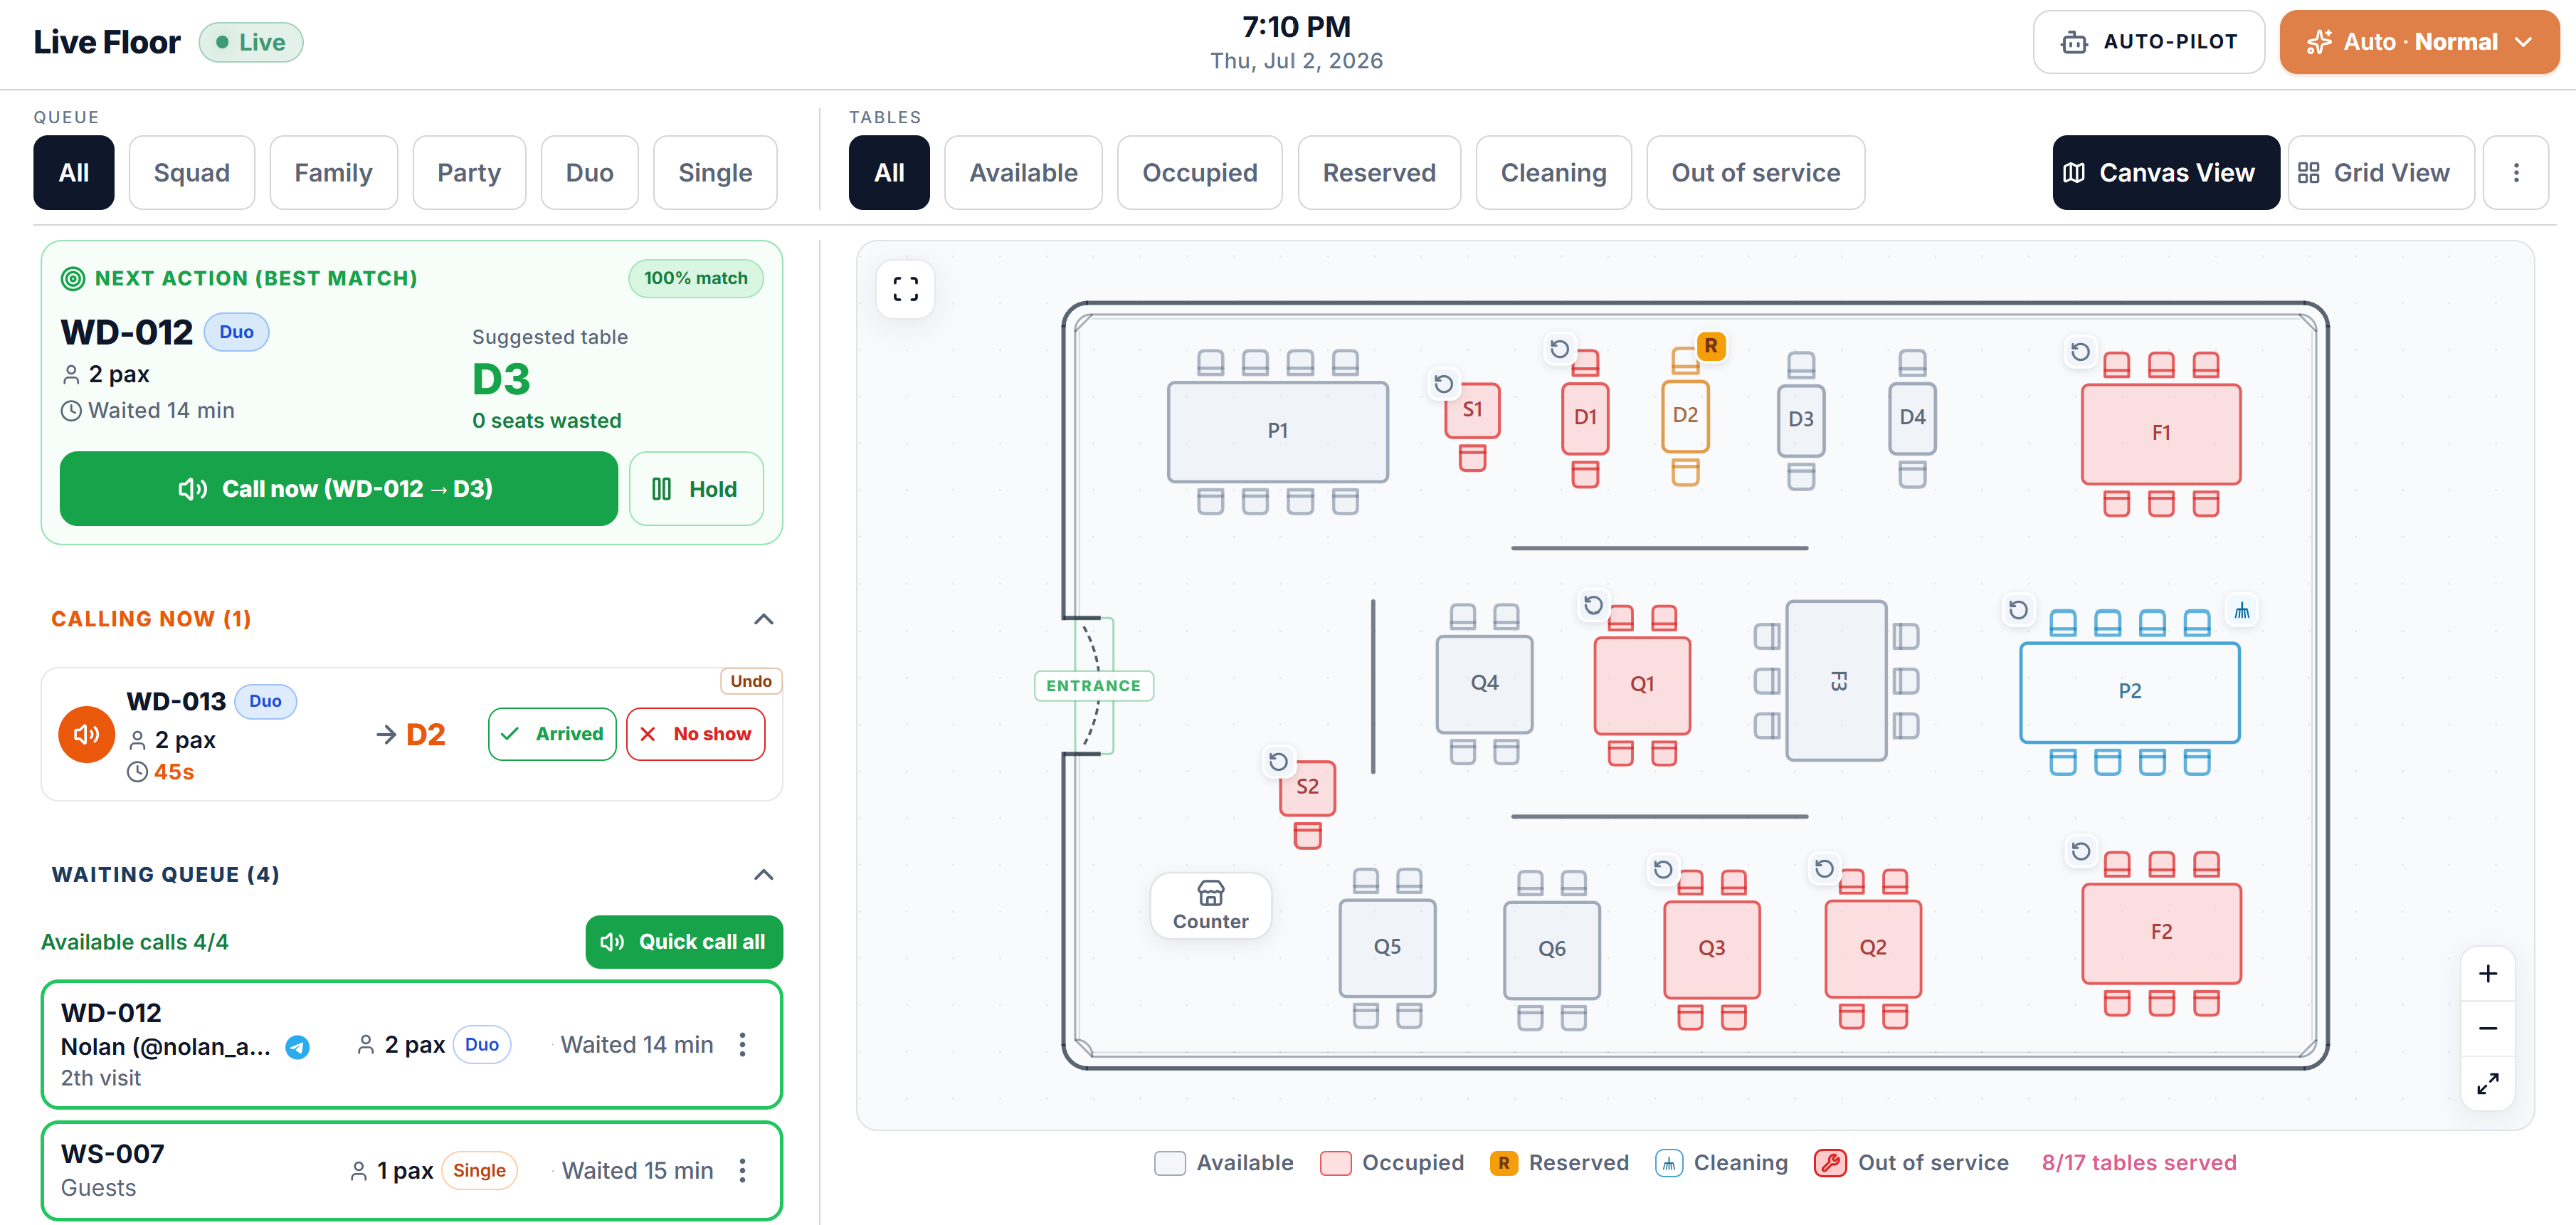Click the target icon beside Next Action
Viewport: 2576px width, 1225px height.
coord(73,279)
